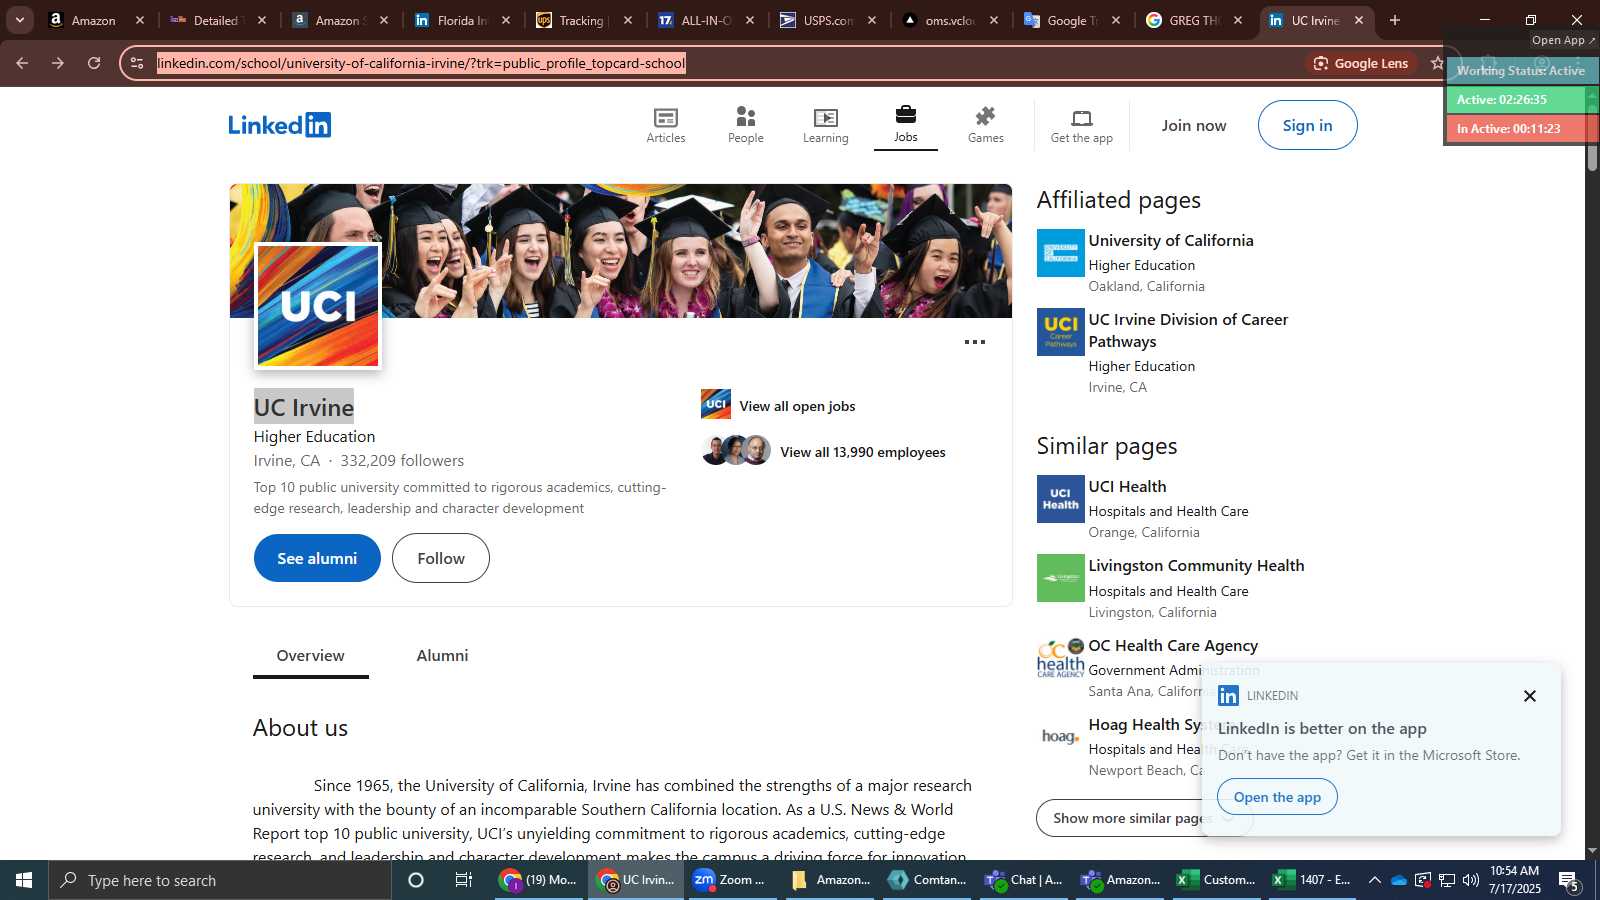Switch to the Tracking browser tab
This screenshot has width=1600, height=900.
tap(582, 20)
